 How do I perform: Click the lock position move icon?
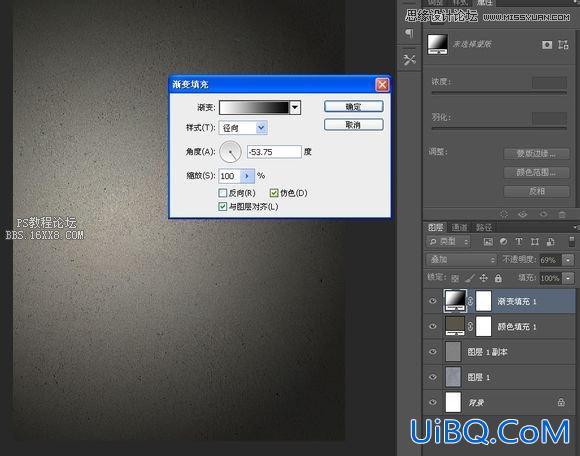[483, 278]
